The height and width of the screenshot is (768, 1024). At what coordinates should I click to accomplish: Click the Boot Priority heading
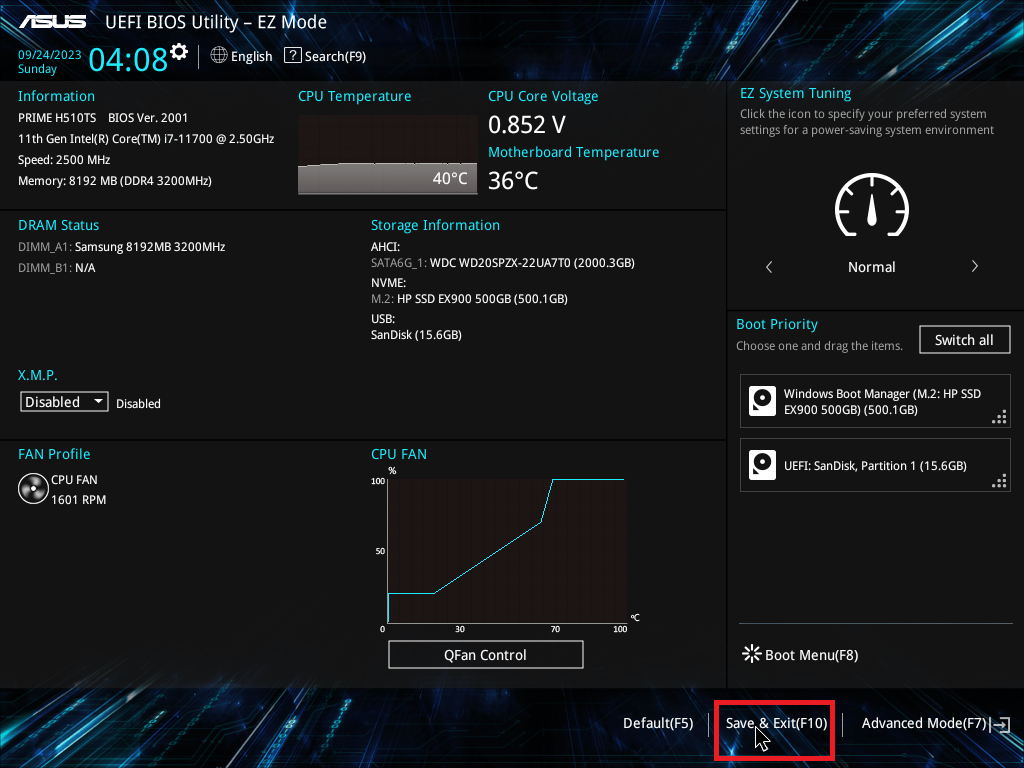(x=776, y=324)
